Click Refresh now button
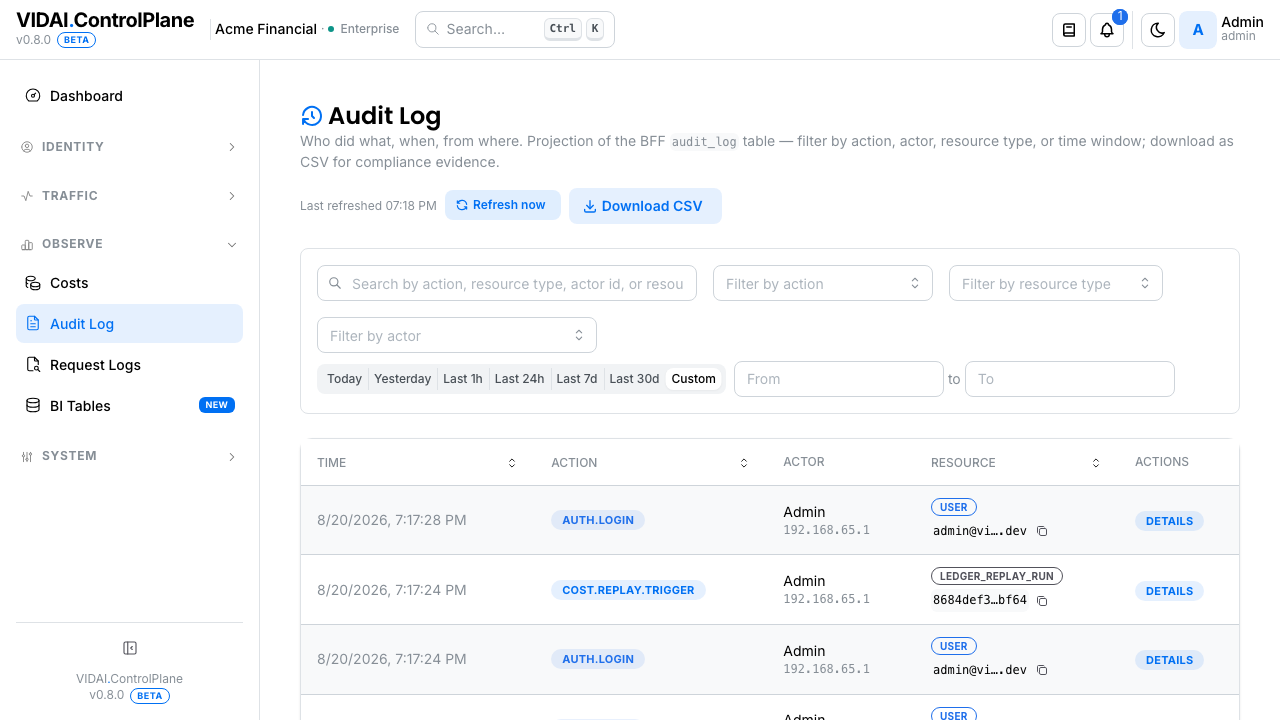Image resolution: width=1280 pixels, height=720 pixels. coord(502,205)
